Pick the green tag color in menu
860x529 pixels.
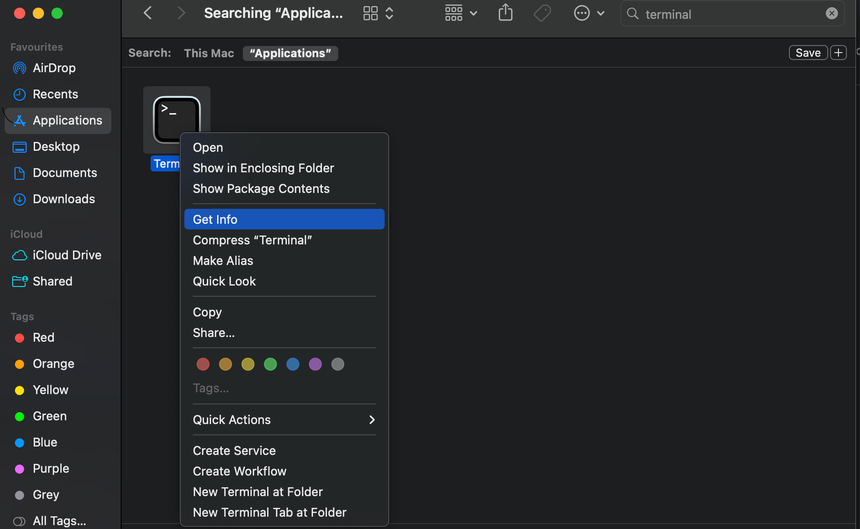pos(270,364)
